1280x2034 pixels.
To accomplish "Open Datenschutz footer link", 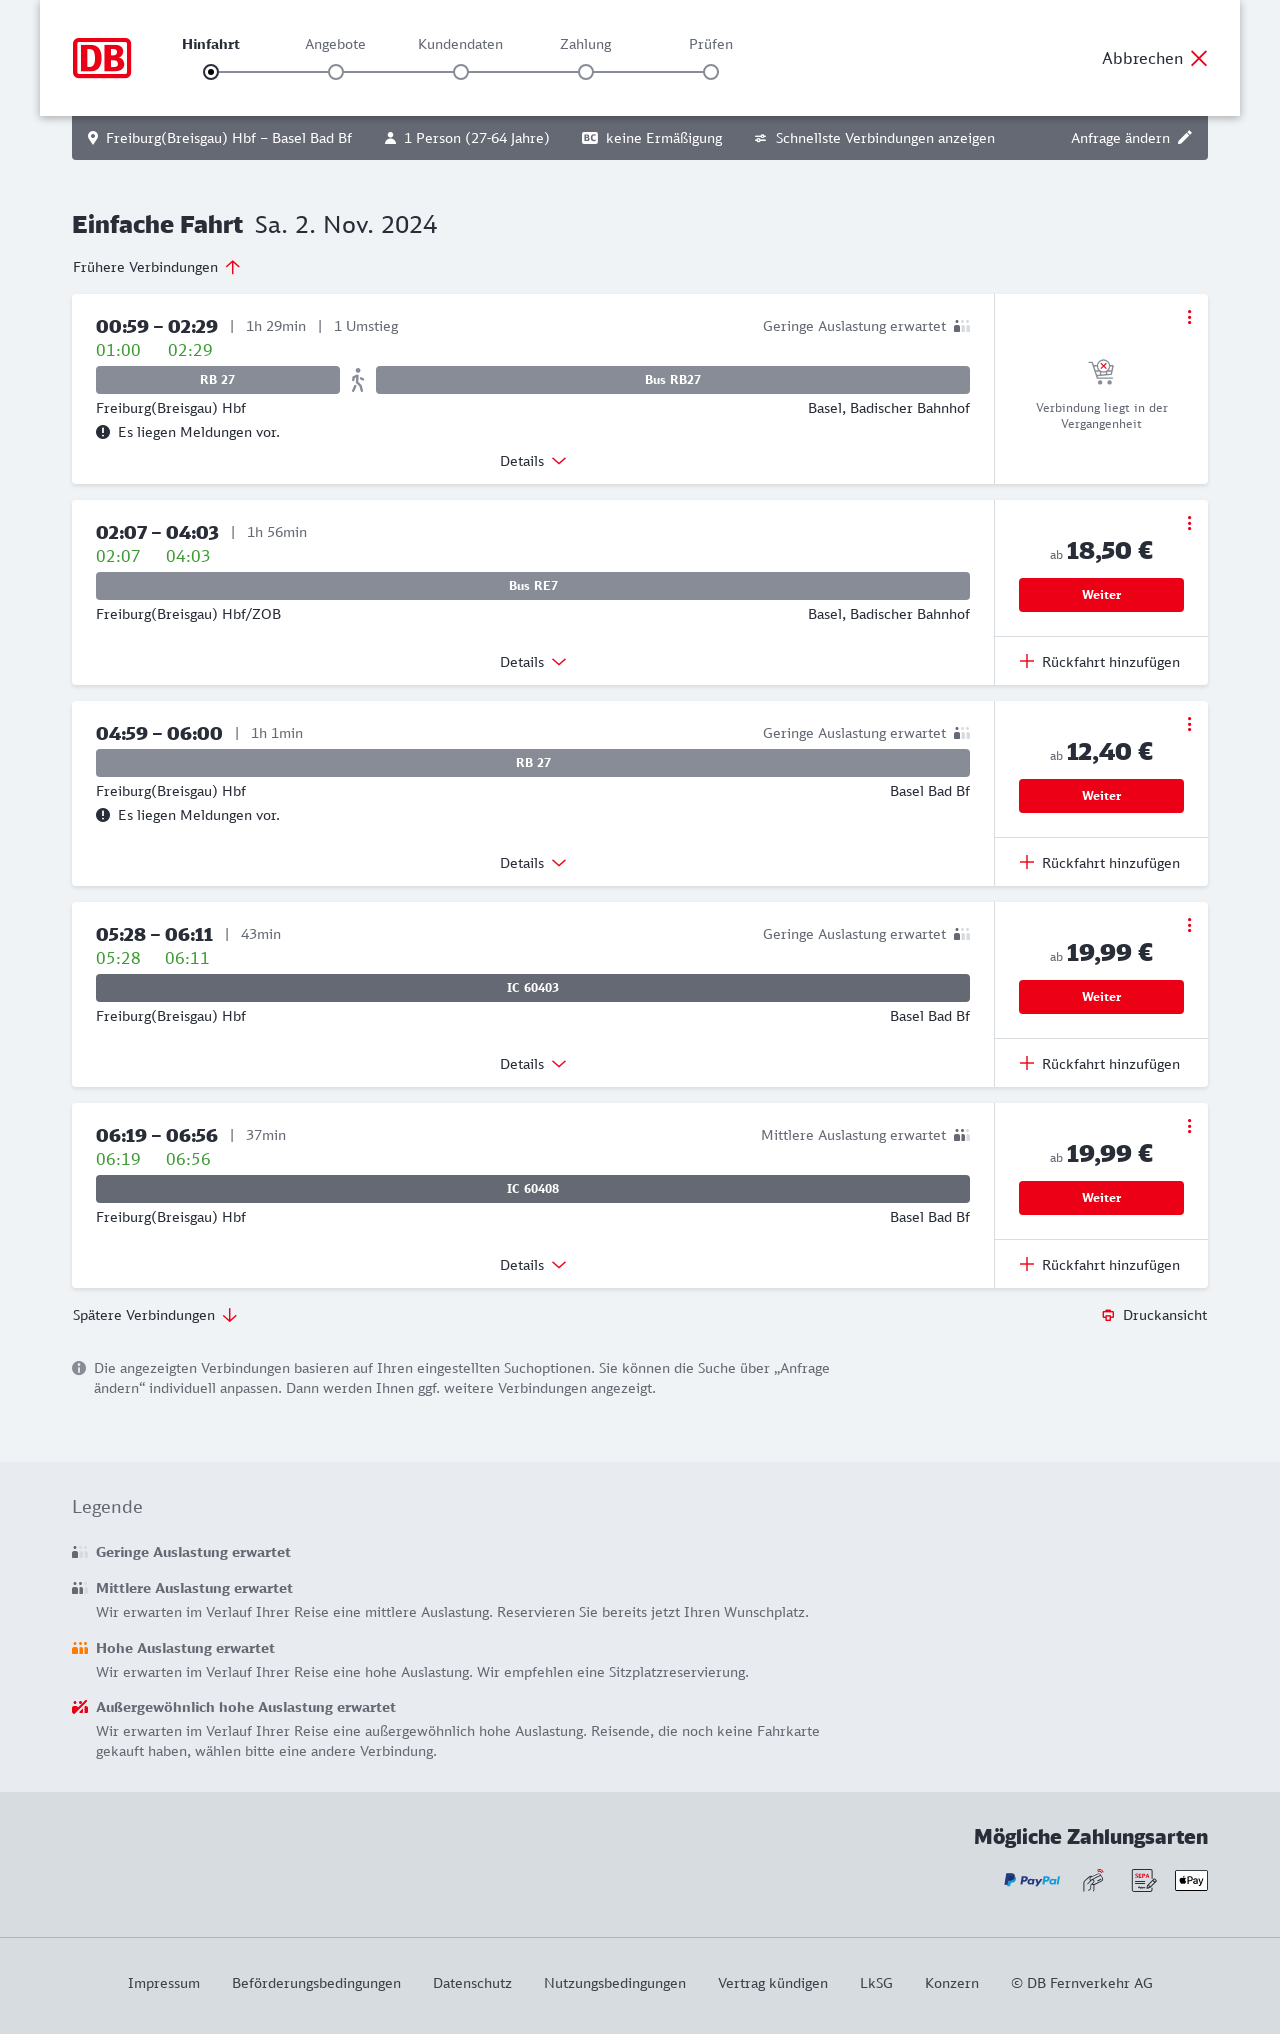I will 472,1983.
